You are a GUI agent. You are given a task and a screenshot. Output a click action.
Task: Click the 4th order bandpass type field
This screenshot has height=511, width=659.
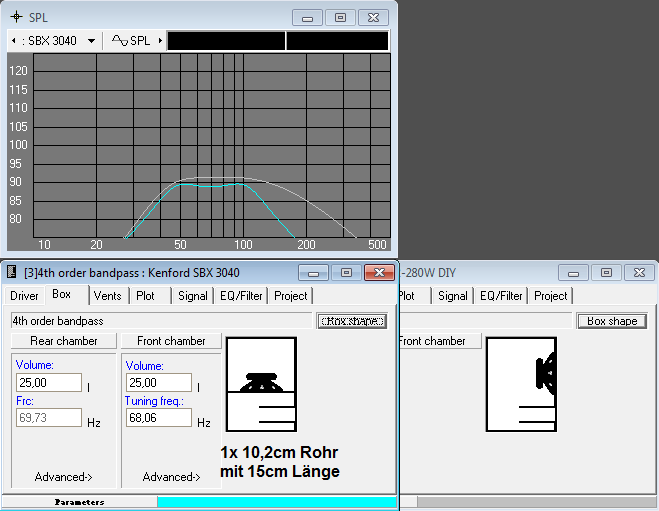[161, 321]
